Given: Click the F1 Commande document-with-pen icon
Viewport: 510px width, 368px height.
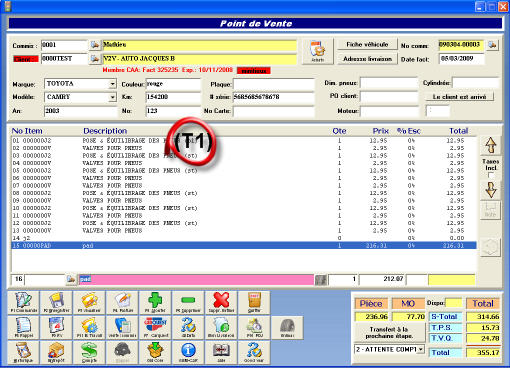Looking at the screenshot, I should 24,302.
